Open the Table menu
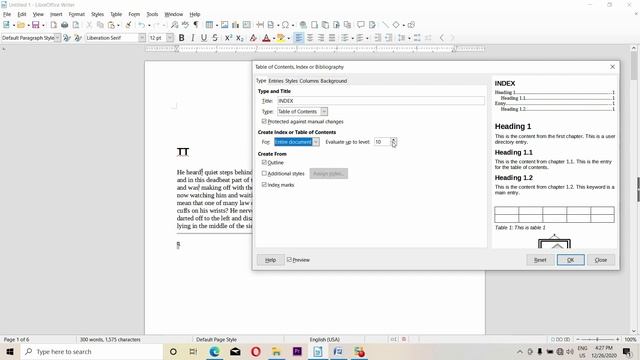Screen dimensions: 640x360 tap(116, 14)
